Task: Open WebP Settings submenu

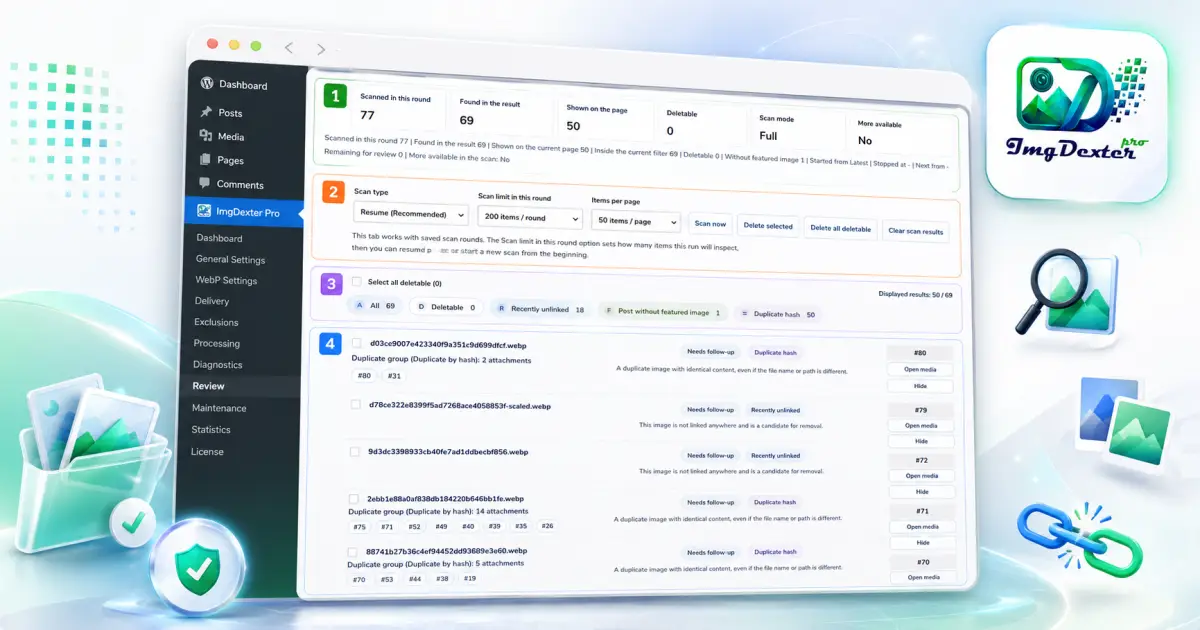Action: click(x=226, y=281)
